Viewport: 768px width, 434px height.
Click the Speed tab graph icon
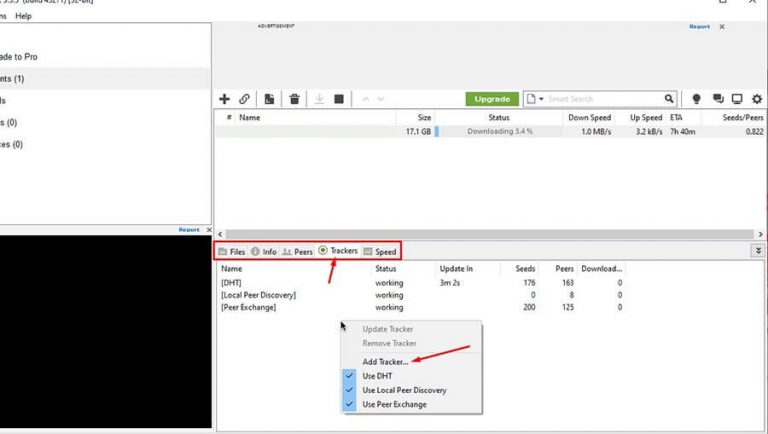(x=368, y=251)
